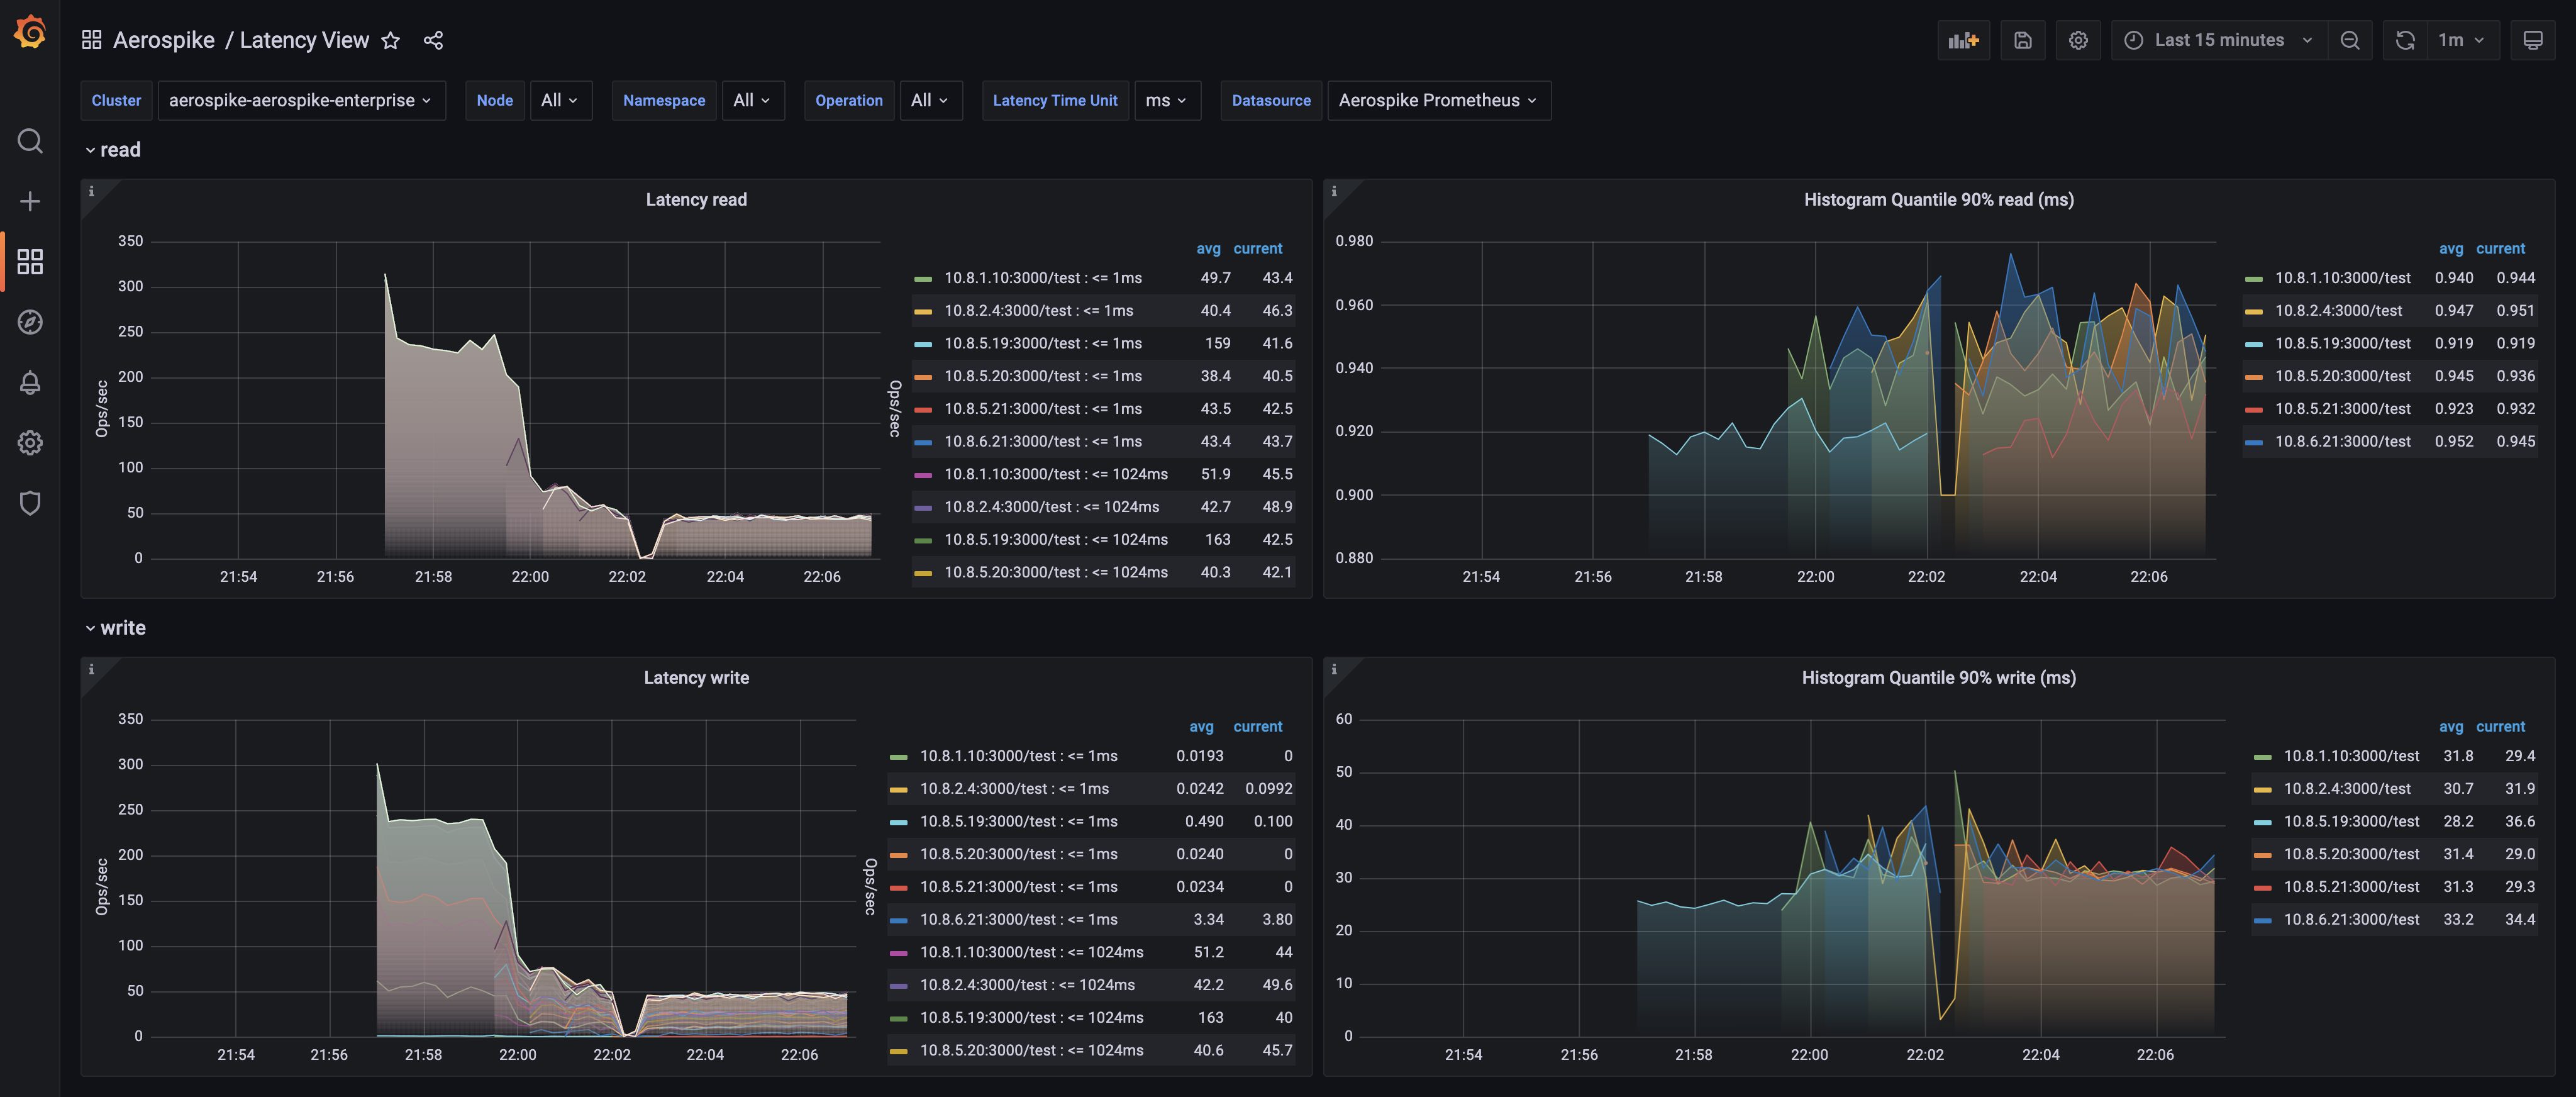Screen dimensions: 2576x1097
Task: Open the Alerting bell icon in sidebar
Action: pos(30,383)
